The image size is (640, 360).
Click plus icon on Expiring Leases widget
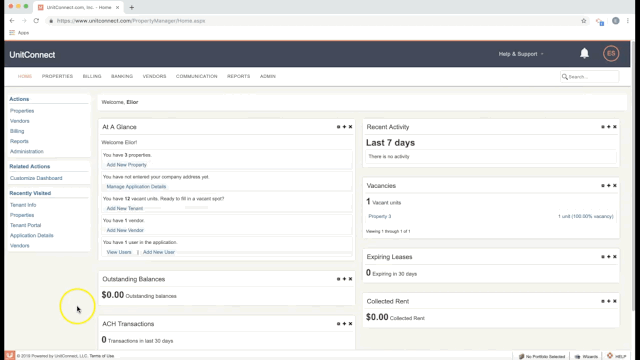609,257
